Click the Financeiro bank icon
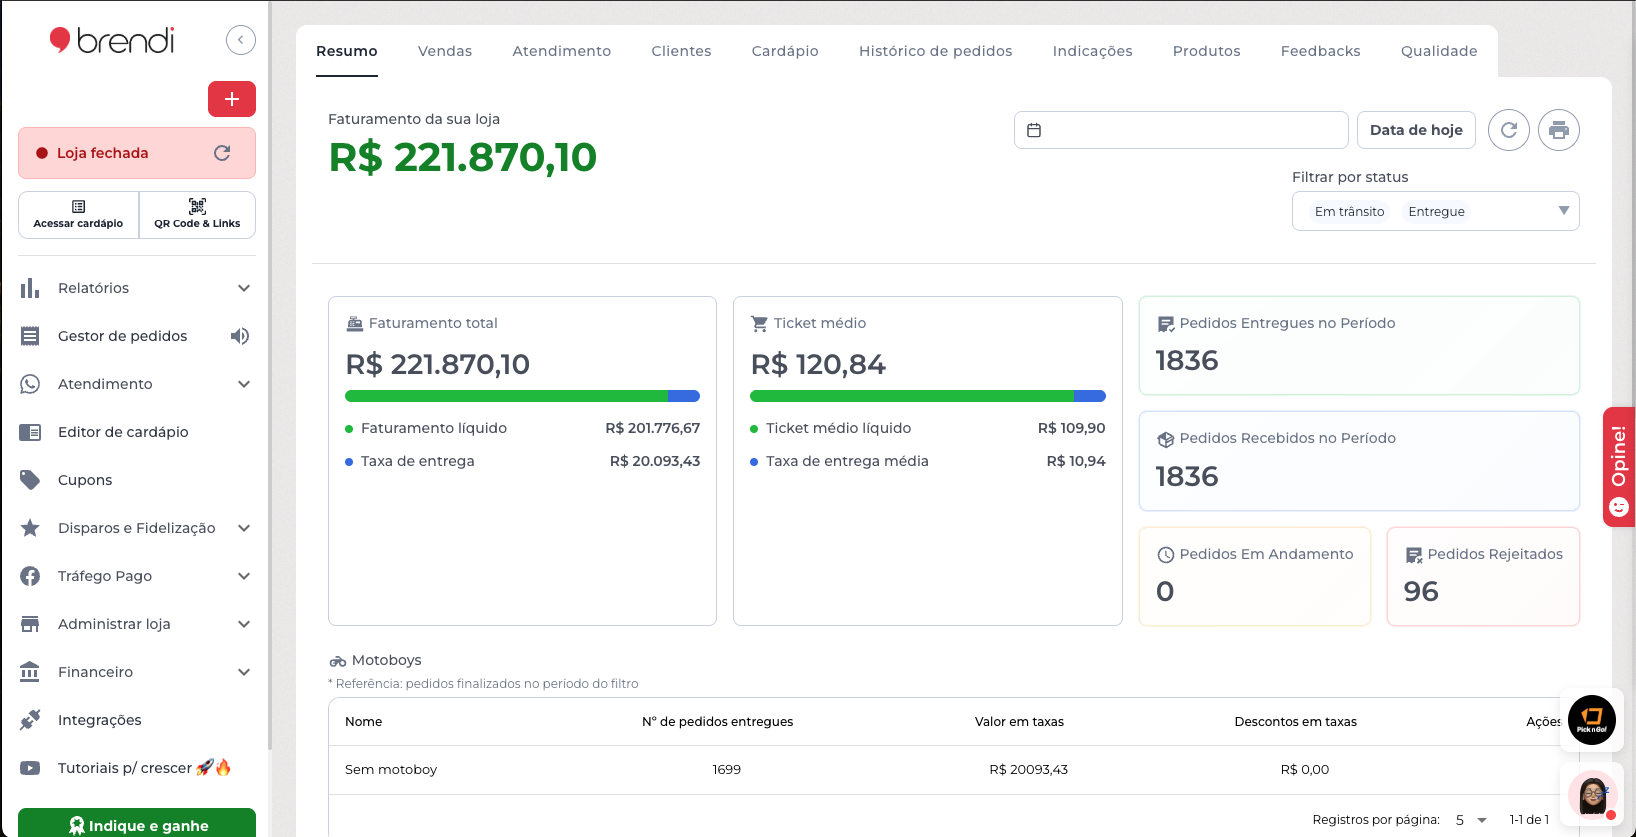The height and width of the screenshot is (837, 1636). coord(30,672)
